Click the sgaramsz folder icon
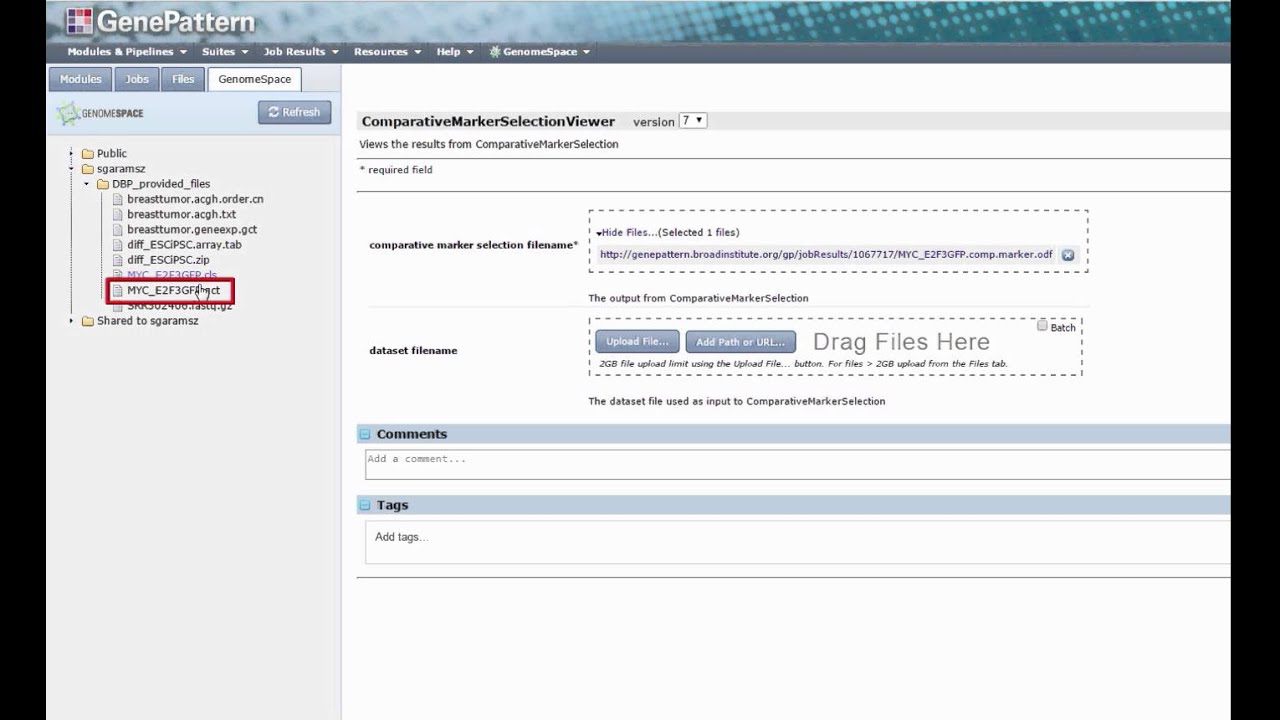 [88, 169]
